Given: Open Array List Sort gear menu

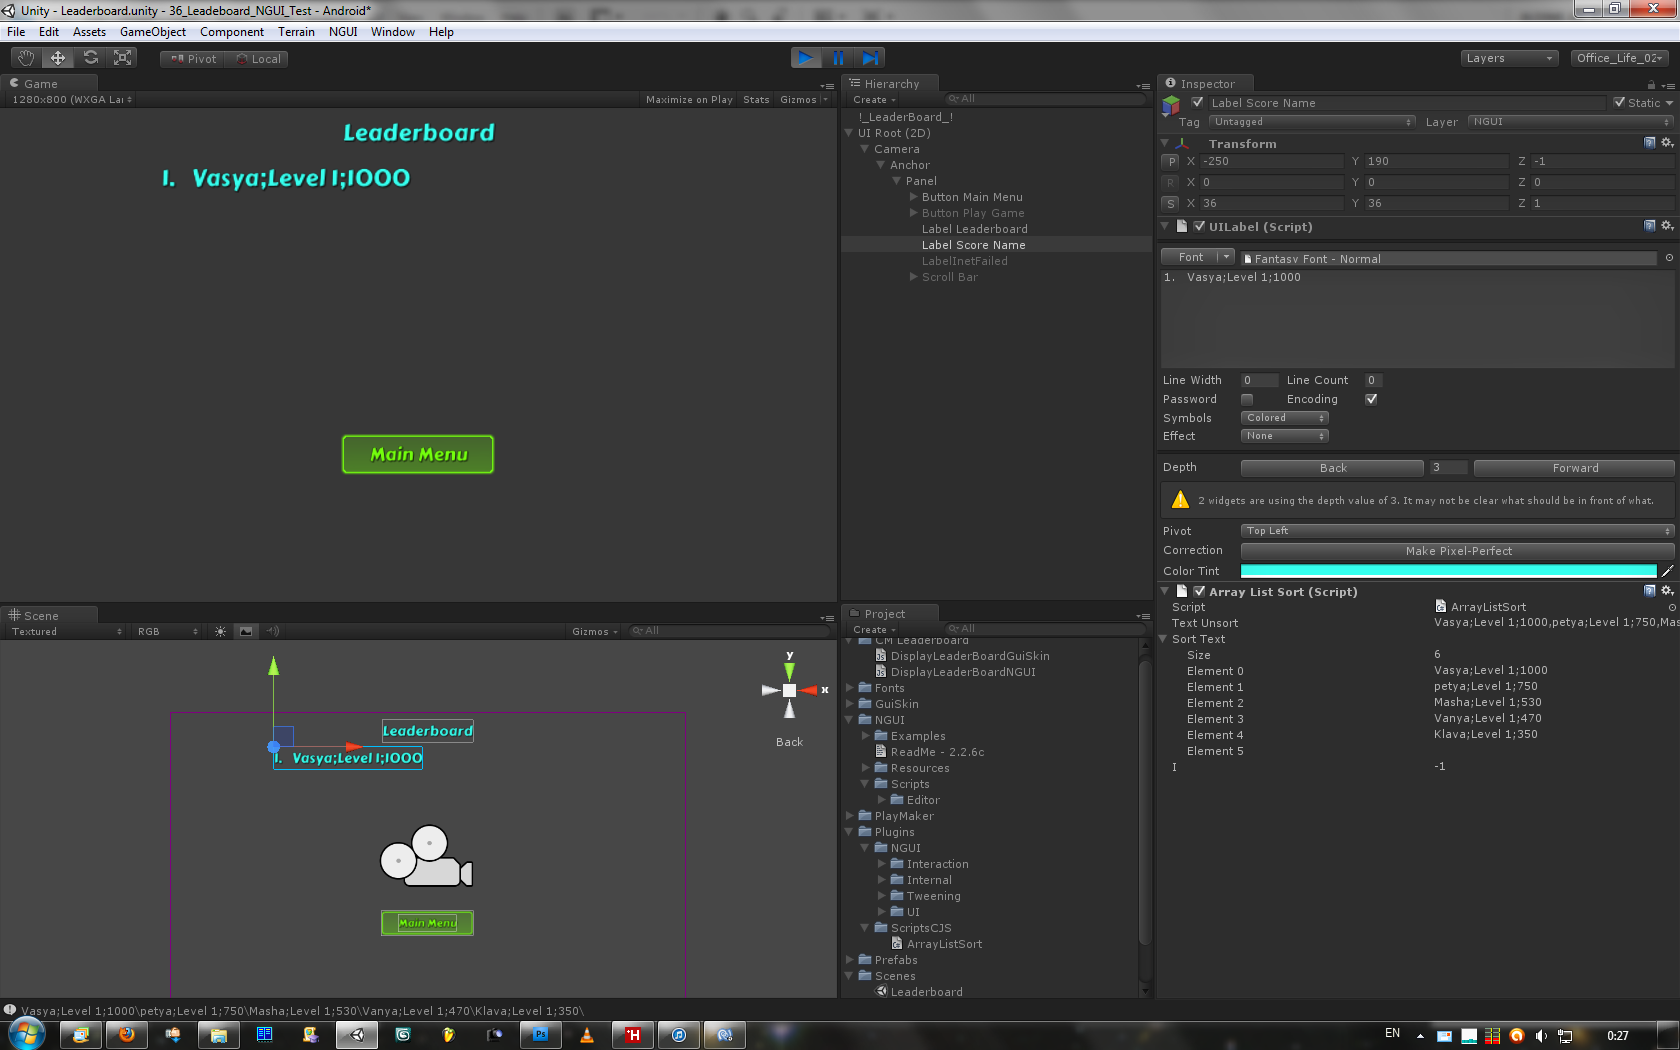Looking at the screenshot, I should [1667, 591].
